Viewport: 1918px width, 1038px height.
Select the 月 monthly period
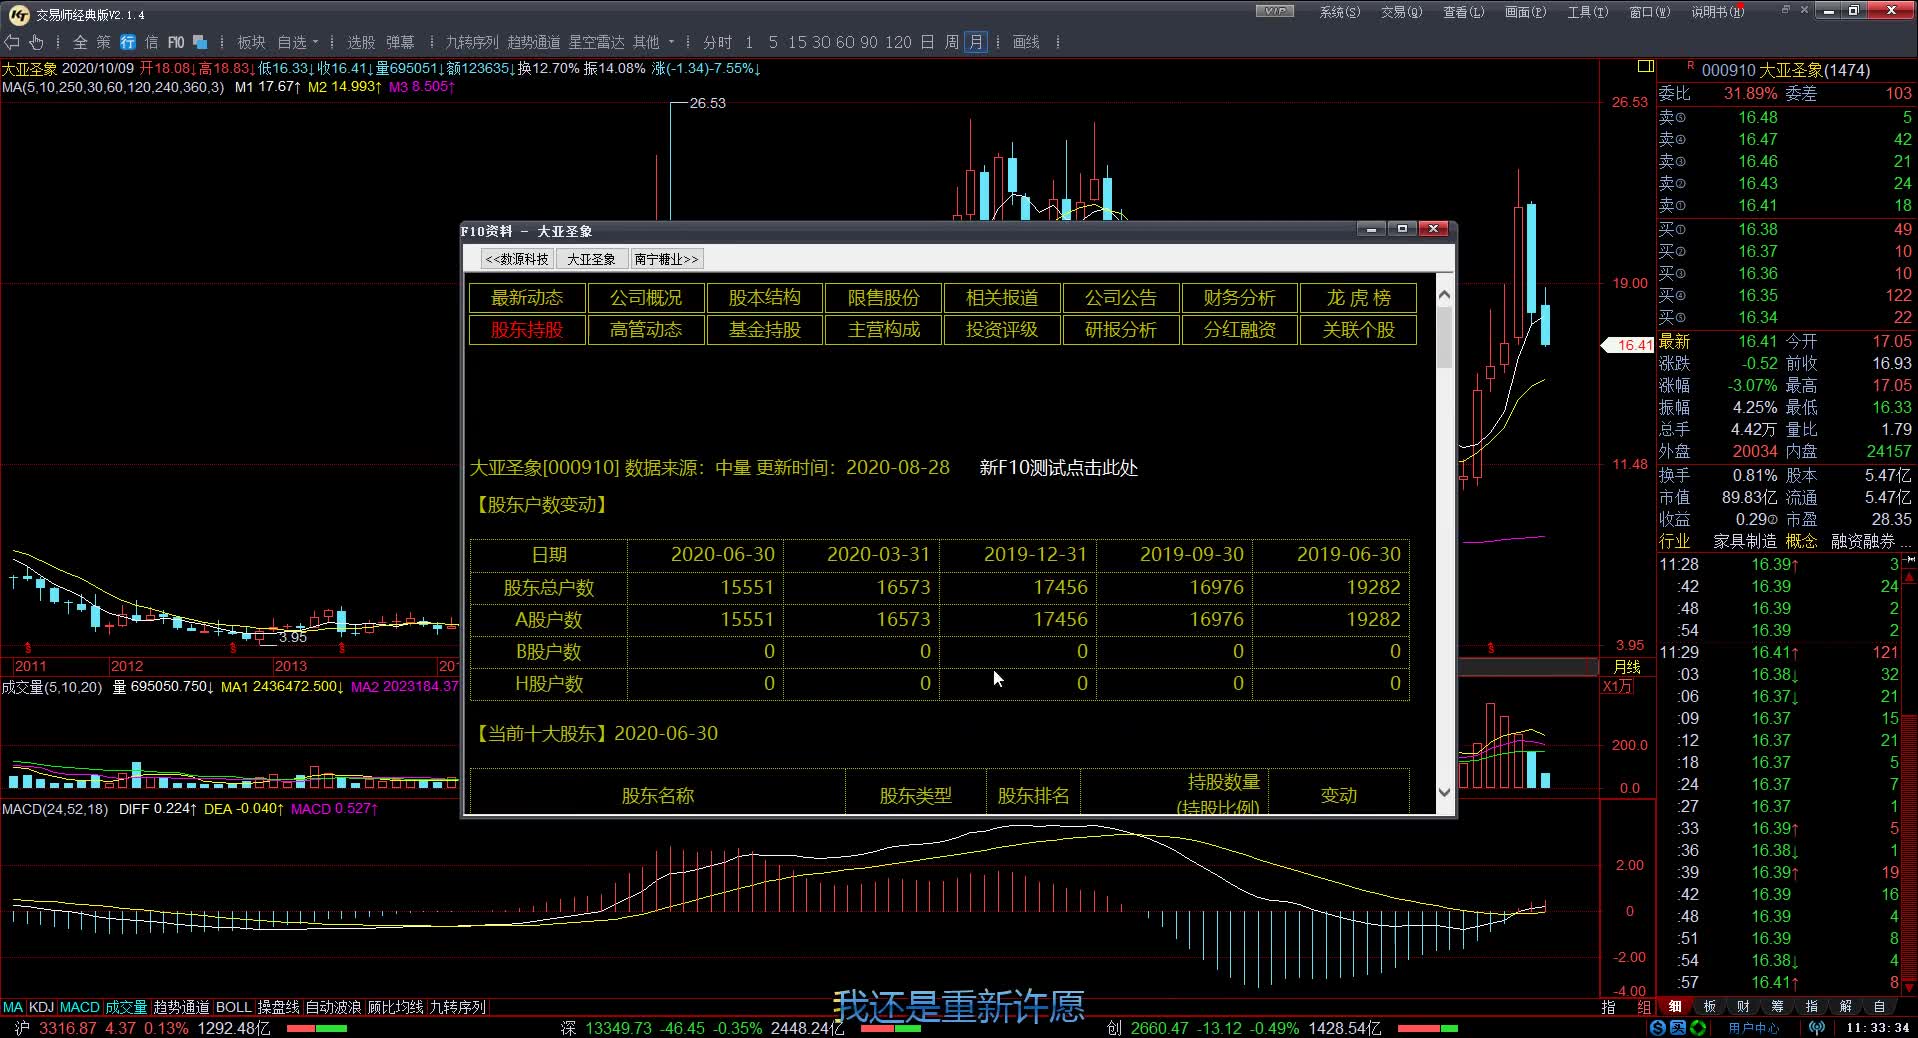(x=975, y=42)
